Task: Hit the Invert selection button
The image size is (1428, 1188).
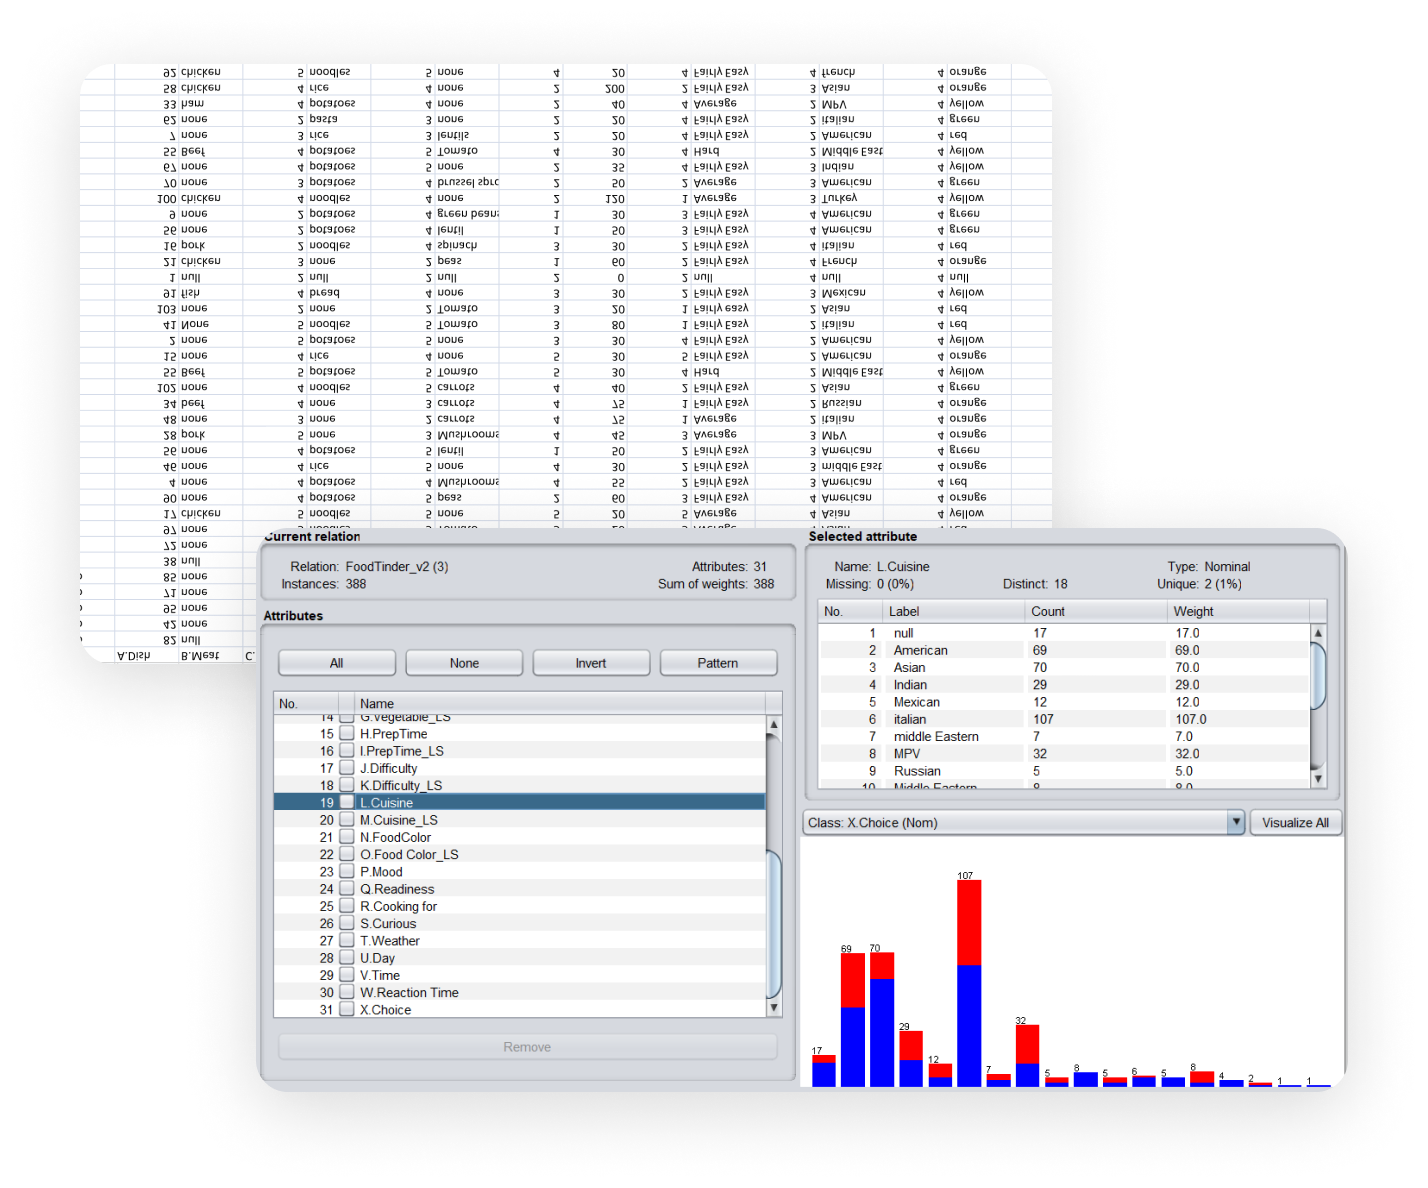Action: tap(591, 663)
